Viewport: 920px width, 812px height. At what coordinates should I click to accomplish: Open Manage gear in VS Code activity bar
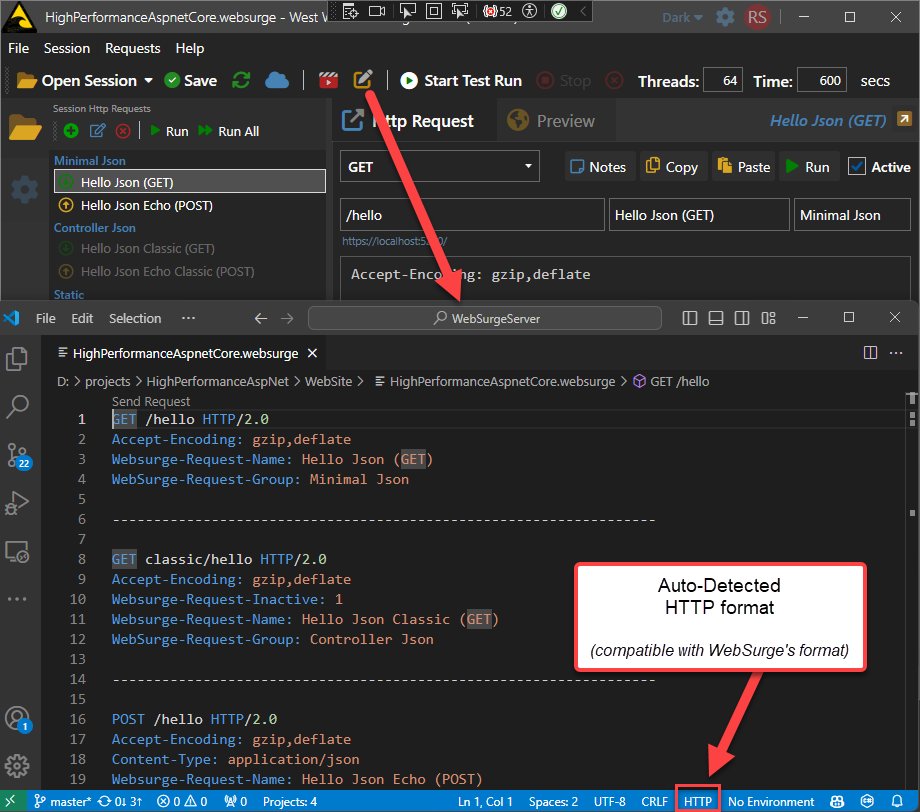17,766
